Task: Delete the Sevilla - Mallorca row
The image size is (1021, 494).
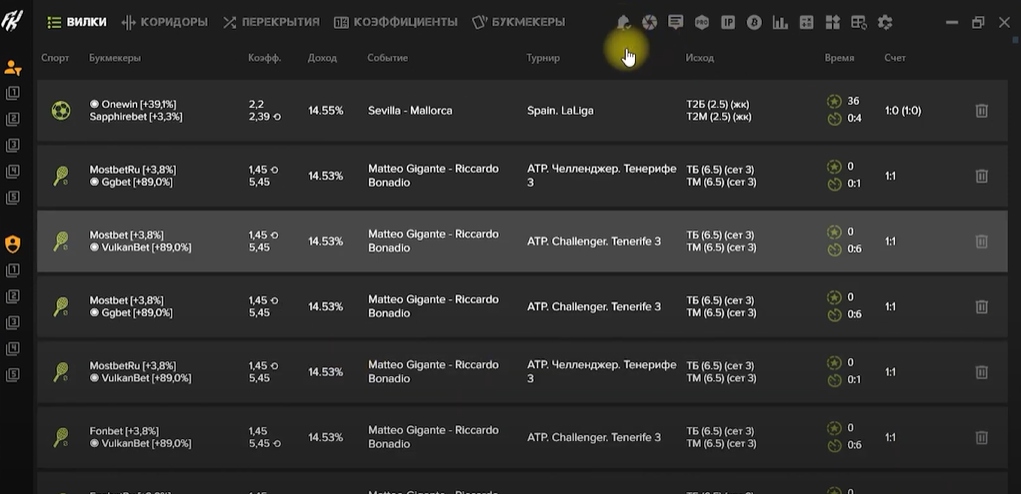Action: [982, 111]
